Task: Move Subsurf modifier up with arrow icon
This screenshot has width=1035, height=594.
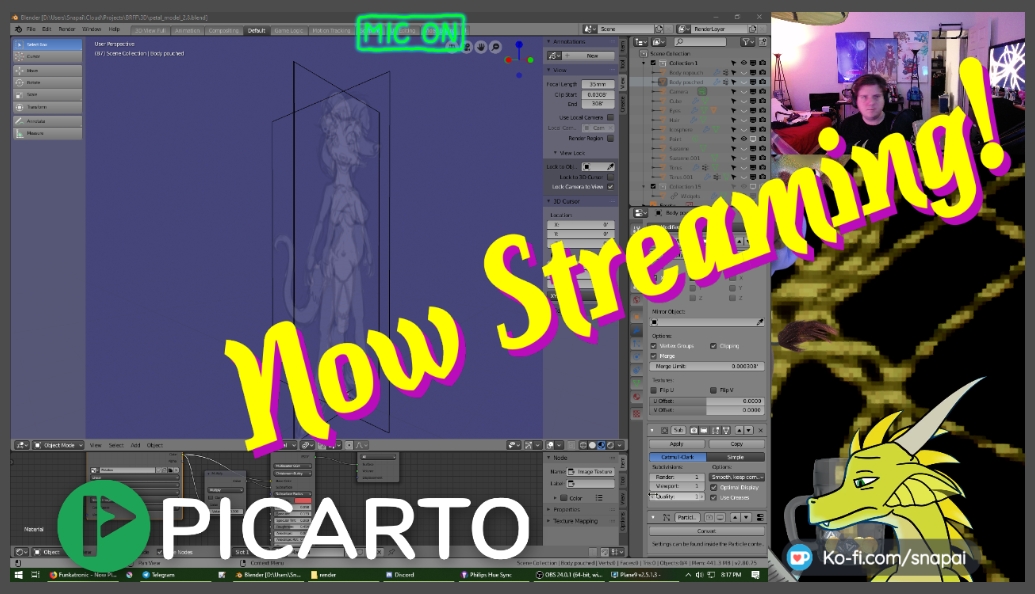Action: tap(739, 430)
